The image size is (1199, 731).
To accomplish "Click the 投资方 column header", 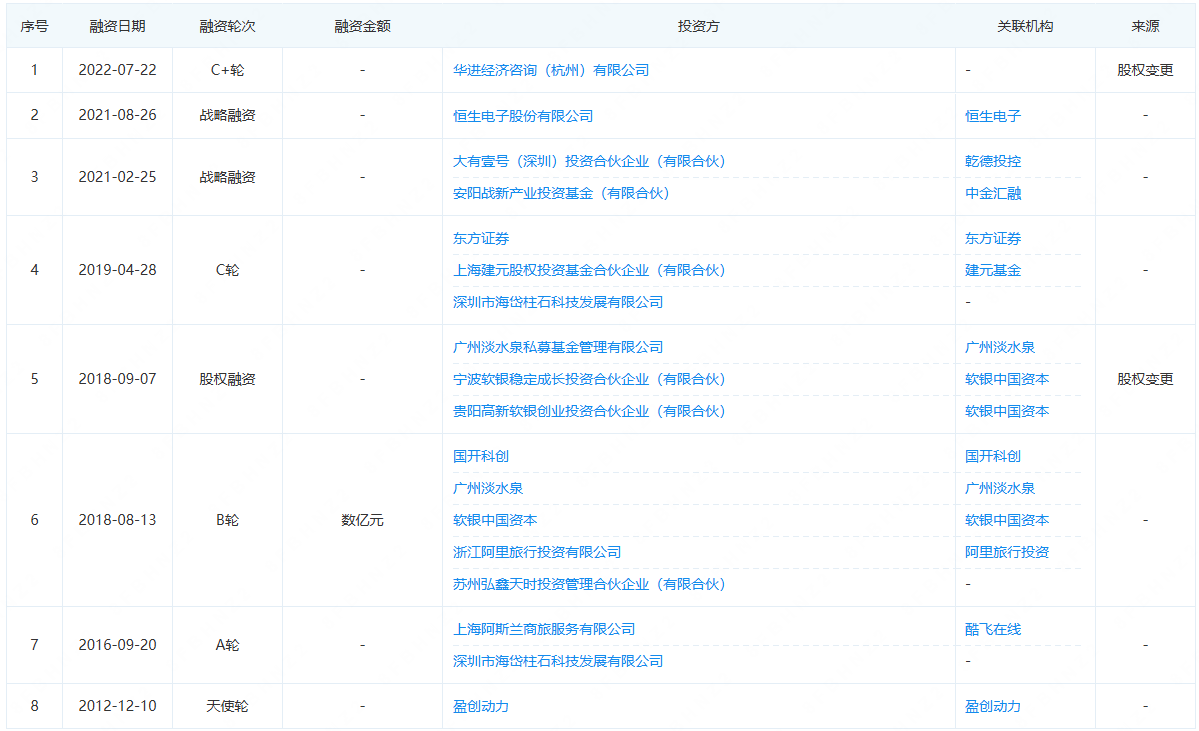I will click(698, 27).
